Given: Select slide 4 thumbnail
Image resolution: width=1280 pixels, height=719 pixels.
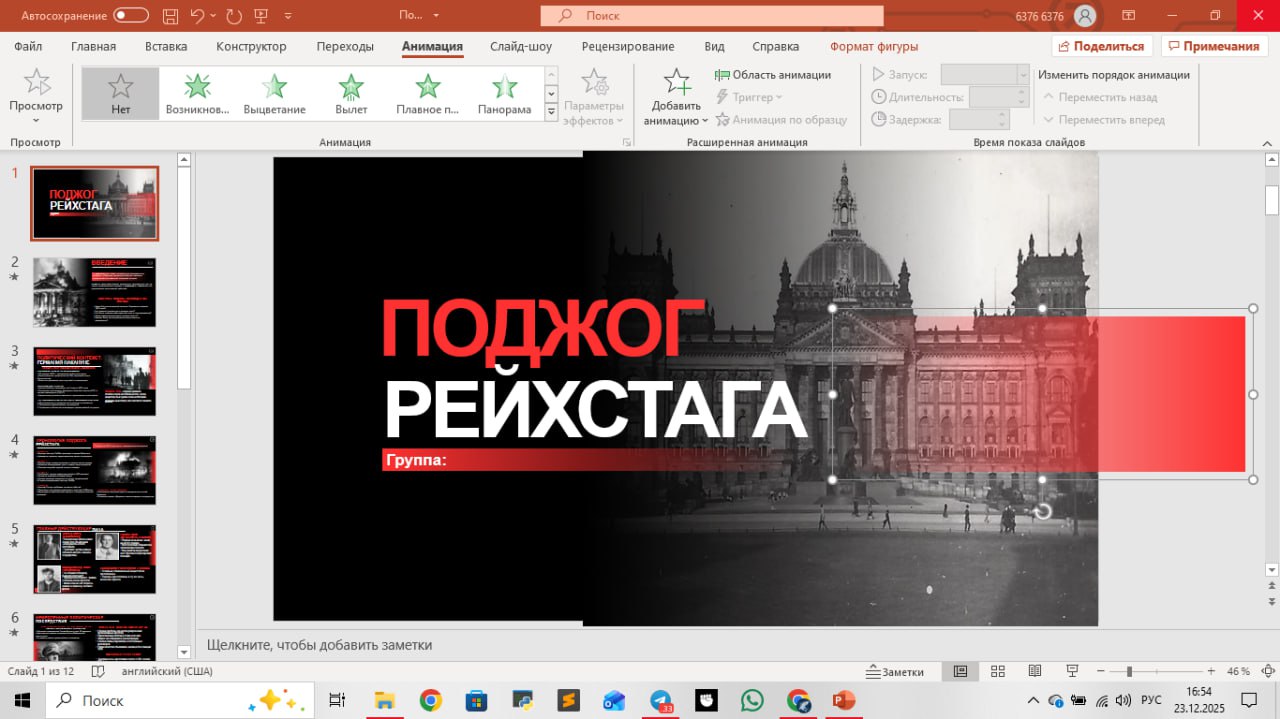Looking at the screenshot, I should pos(94,470).
